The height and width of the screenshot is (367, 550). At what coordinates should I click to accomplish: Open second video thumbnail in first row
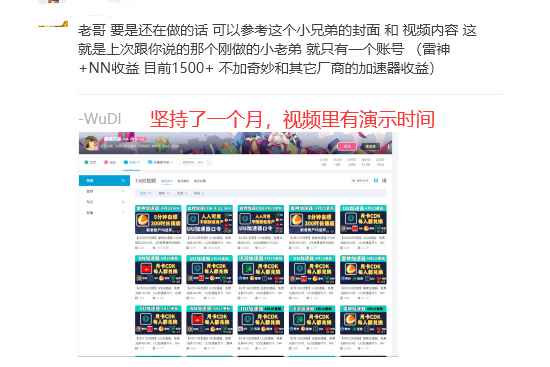click(209, 220)
